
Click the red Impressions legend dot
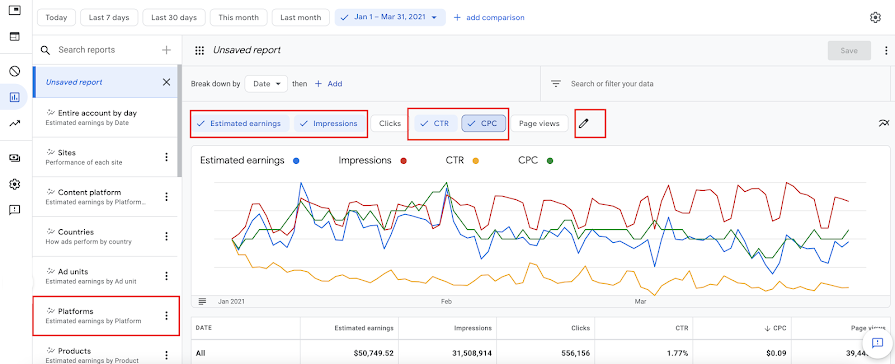(404, 161)
